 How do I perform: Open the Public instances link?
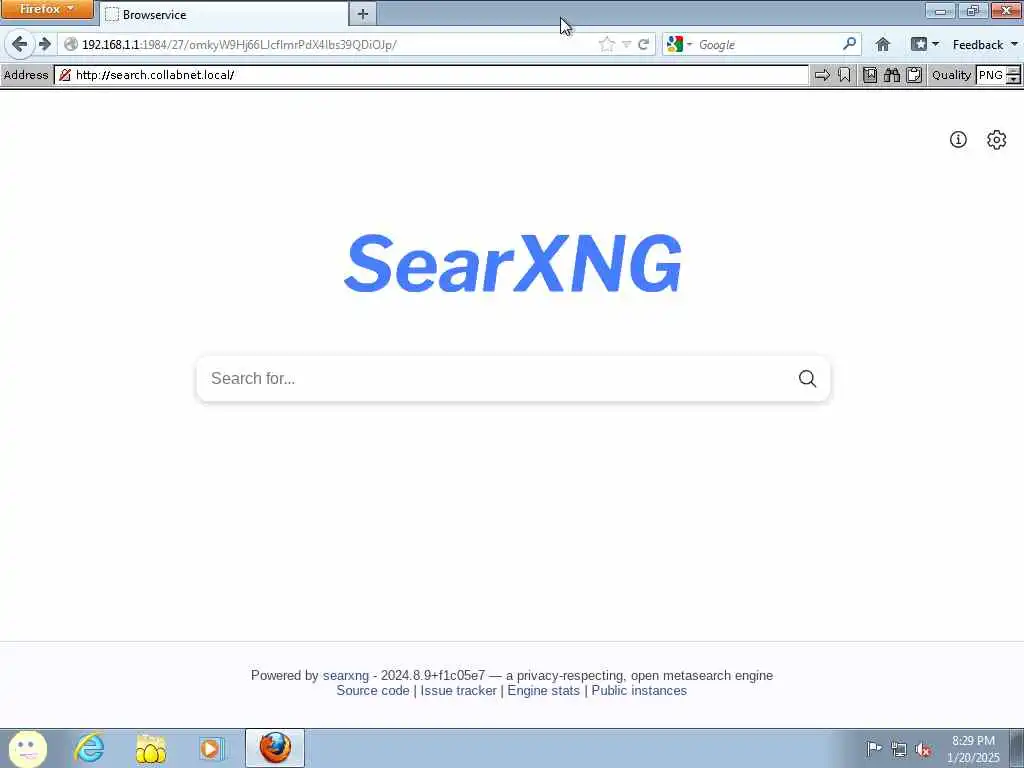coord(639,690)
